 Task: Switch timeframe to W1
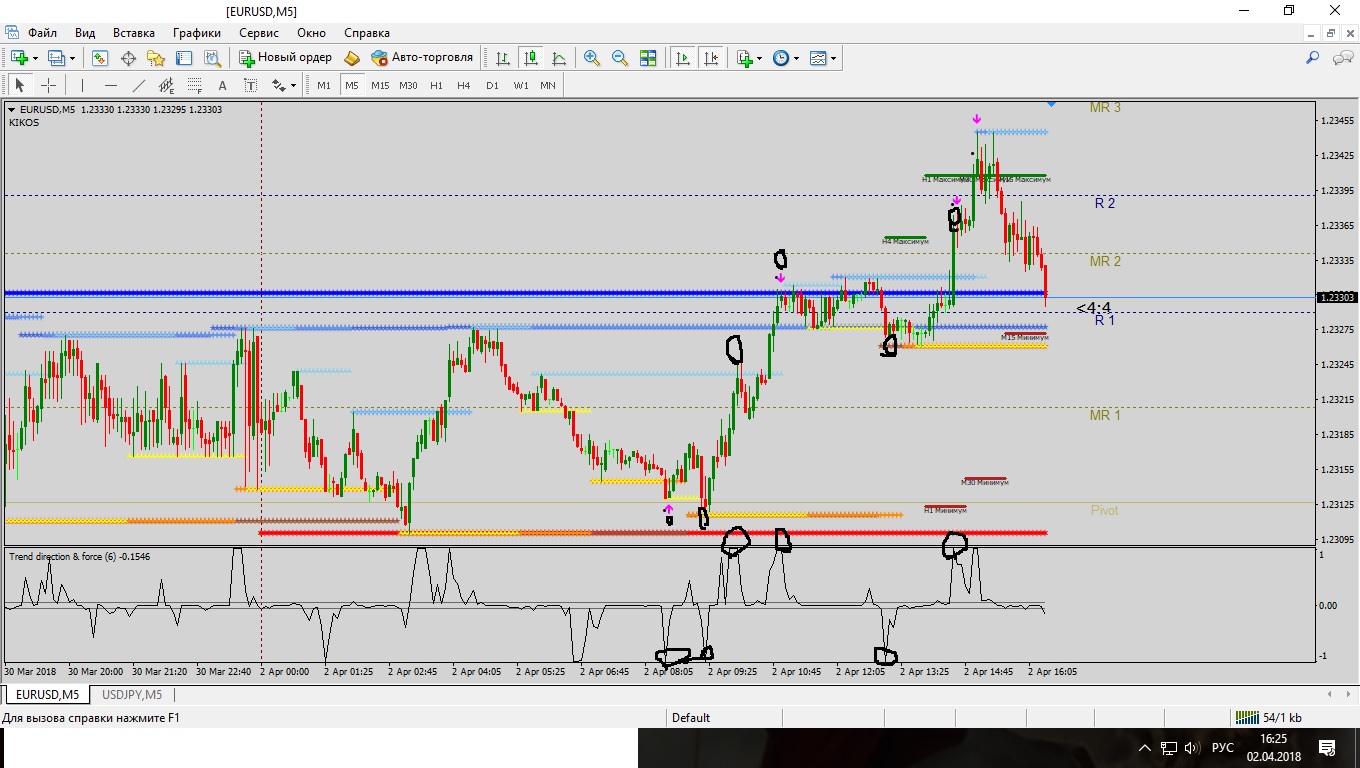pos(521,85)
